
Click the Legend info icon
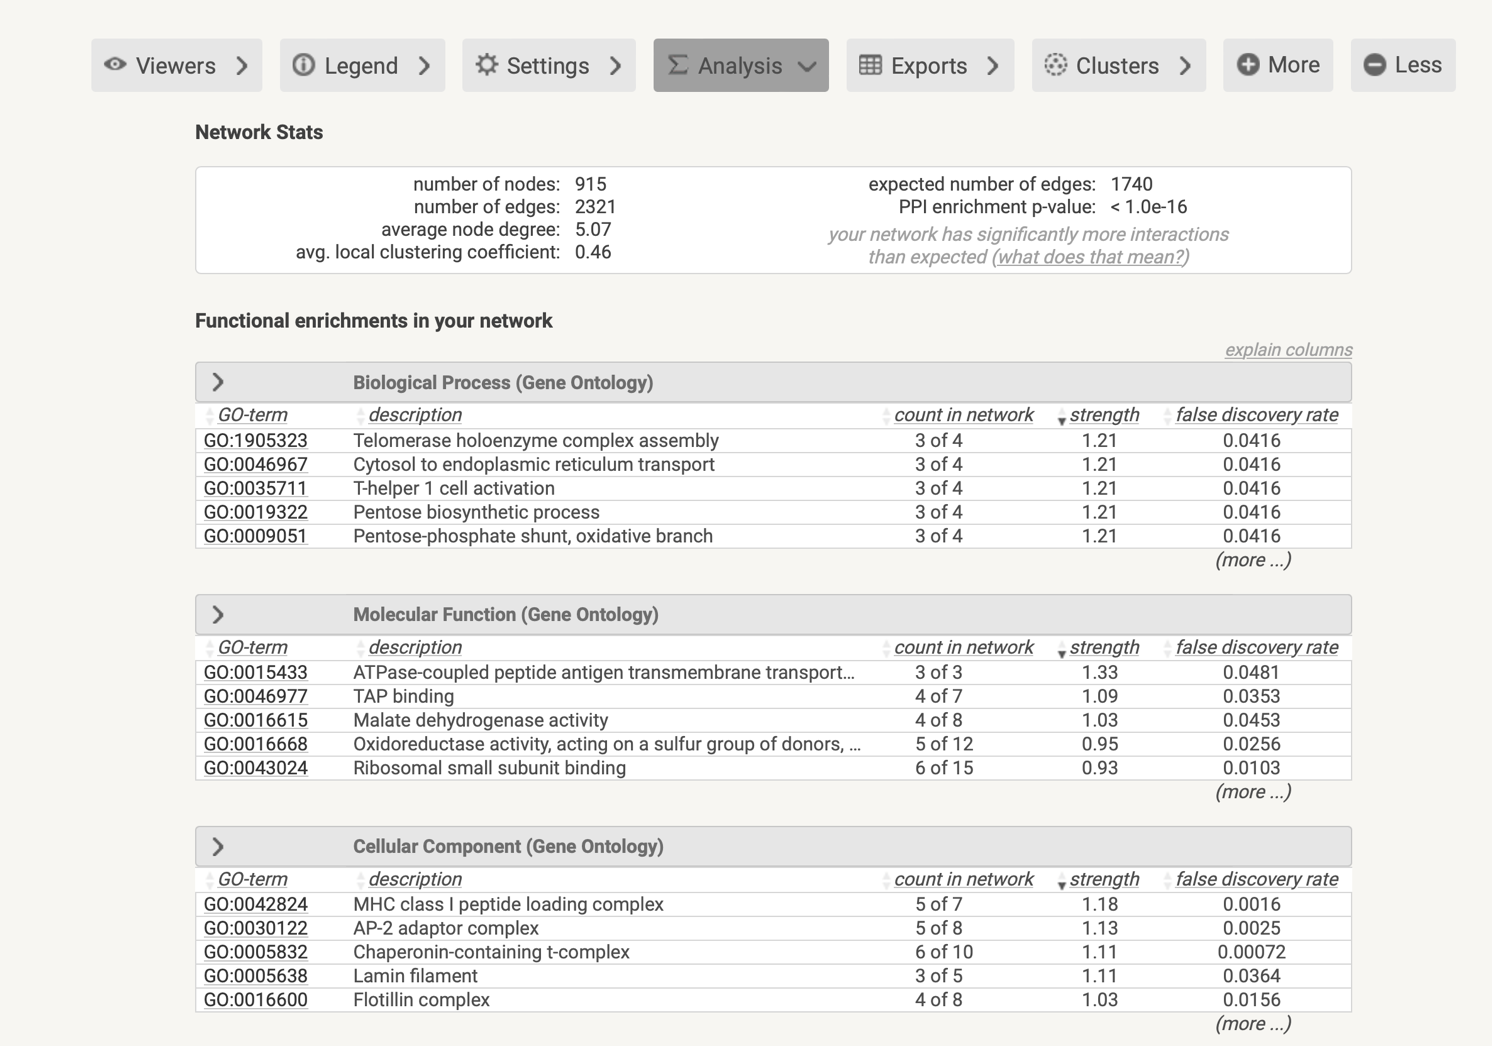click(304, 65)
